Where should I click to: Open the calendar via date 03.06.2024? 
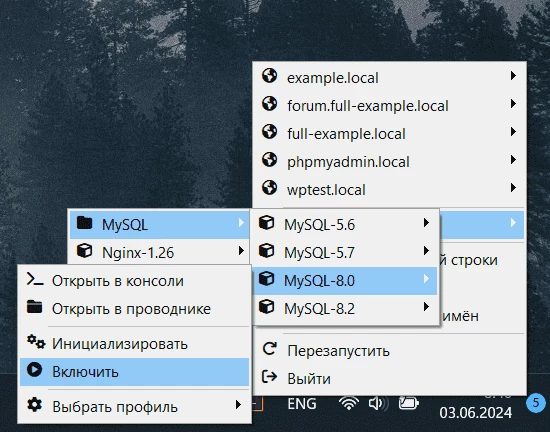click(x=476, y=412)
